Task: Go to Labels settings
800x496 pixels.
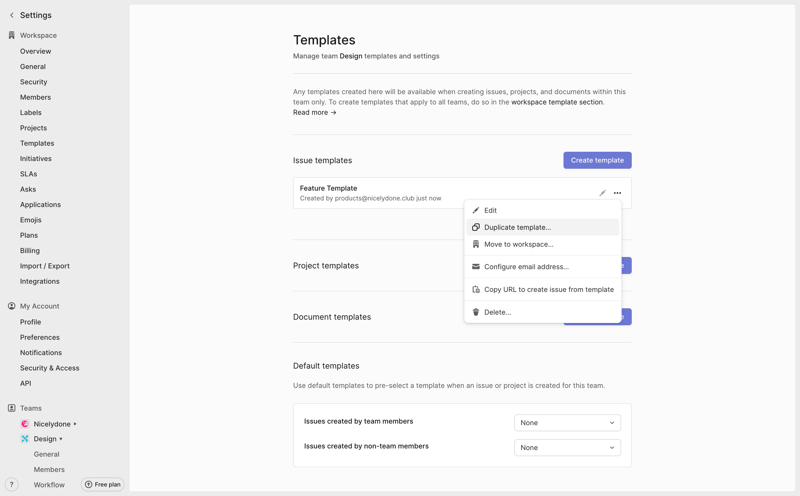Action: click(x=31, y=112)
